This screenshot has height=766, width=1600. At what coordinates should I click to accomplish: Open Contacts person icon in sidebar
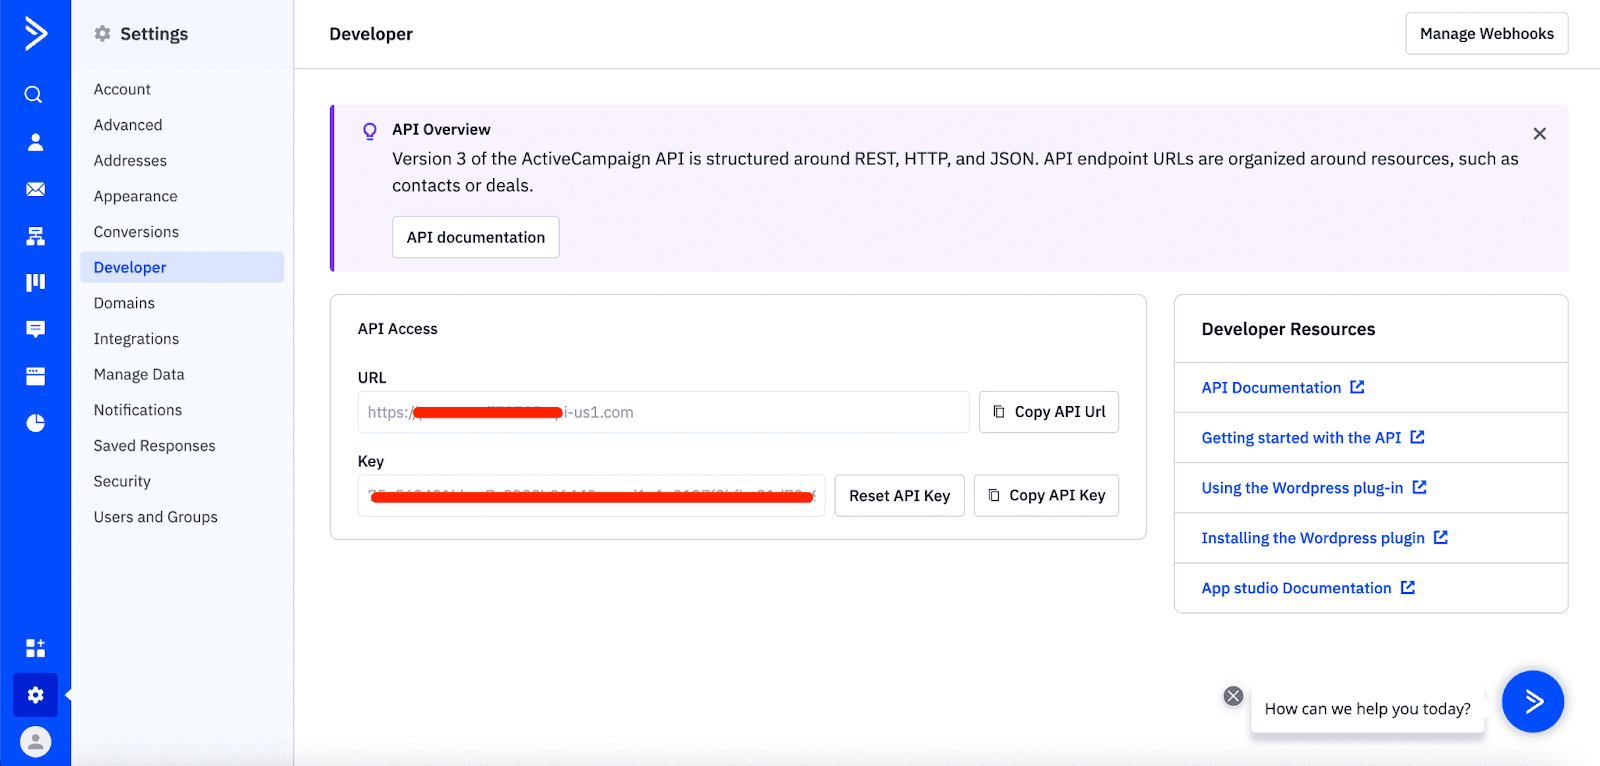click(35, 142)
